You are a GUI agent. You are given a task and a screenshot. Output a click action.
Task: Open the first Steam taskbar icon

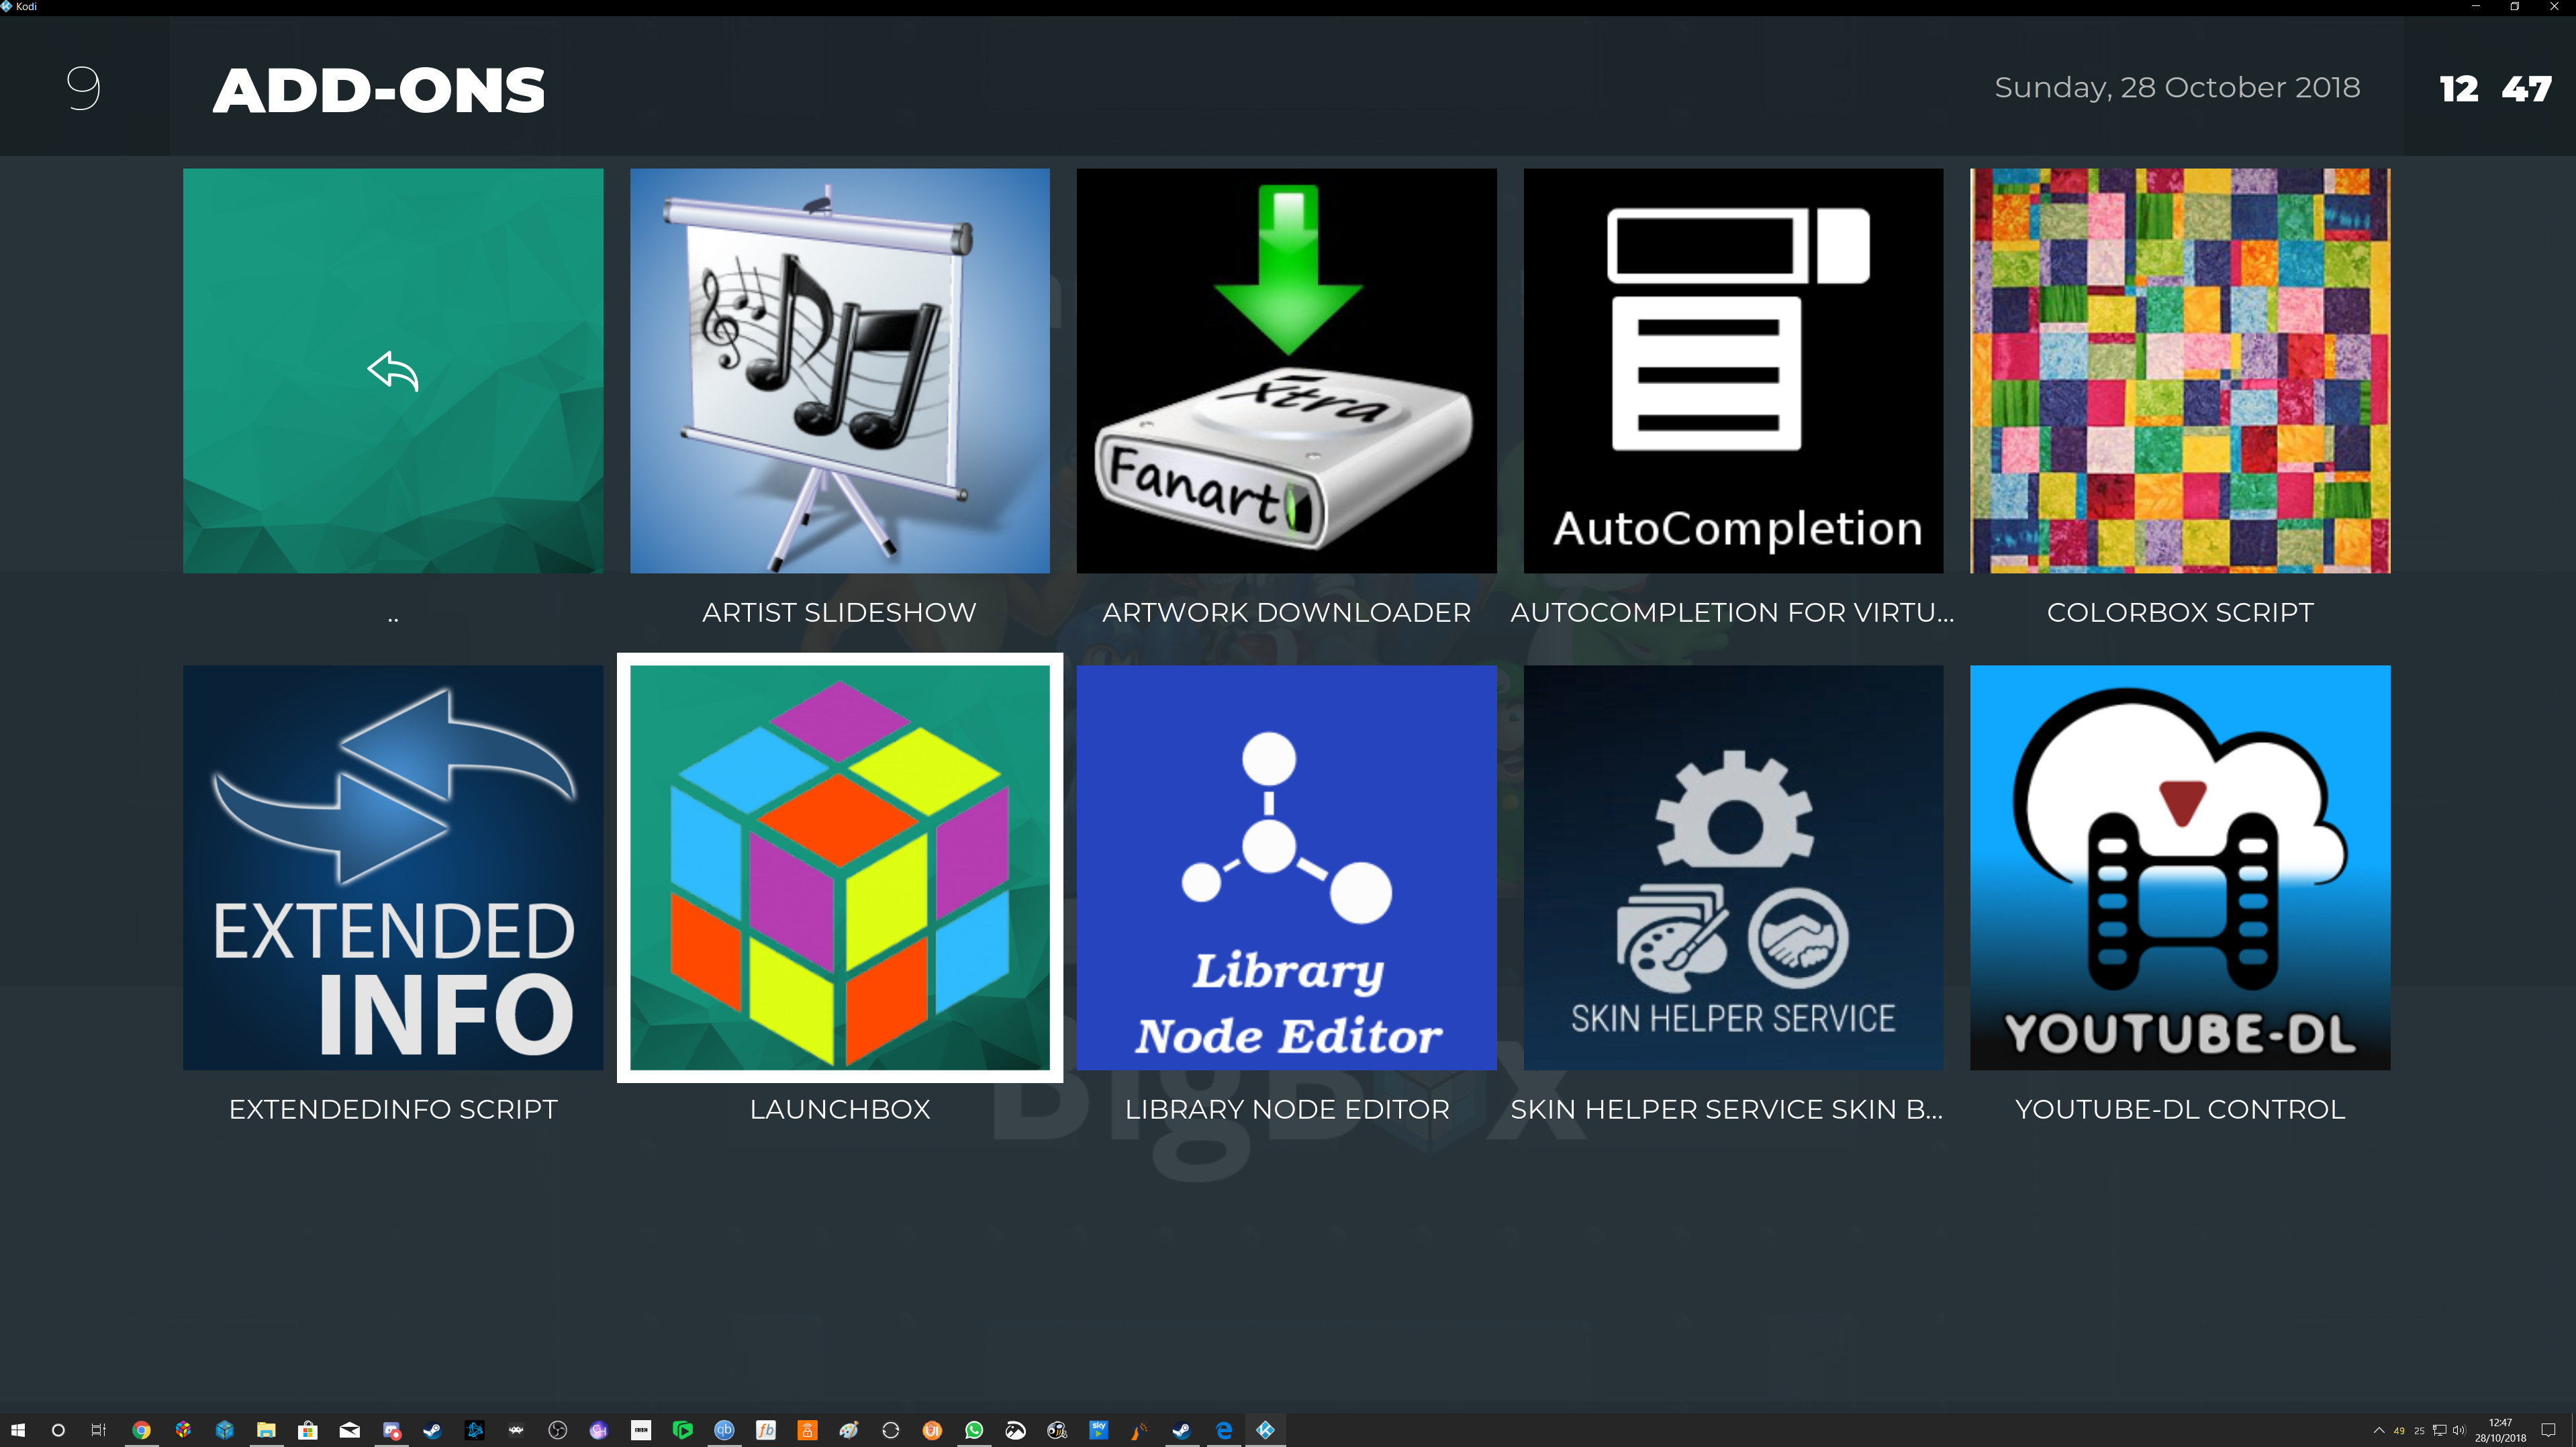point(433,1430)
